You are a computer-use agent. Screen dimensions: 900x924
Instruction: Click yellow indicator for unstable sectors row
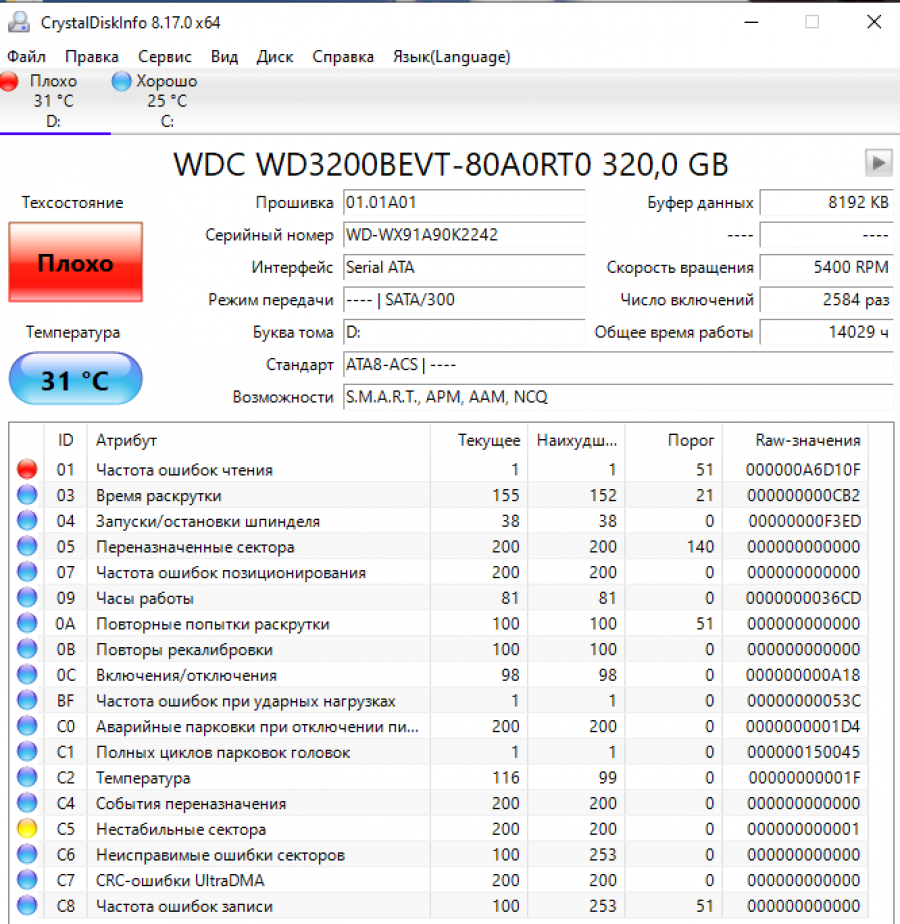[x=27, y=829]
